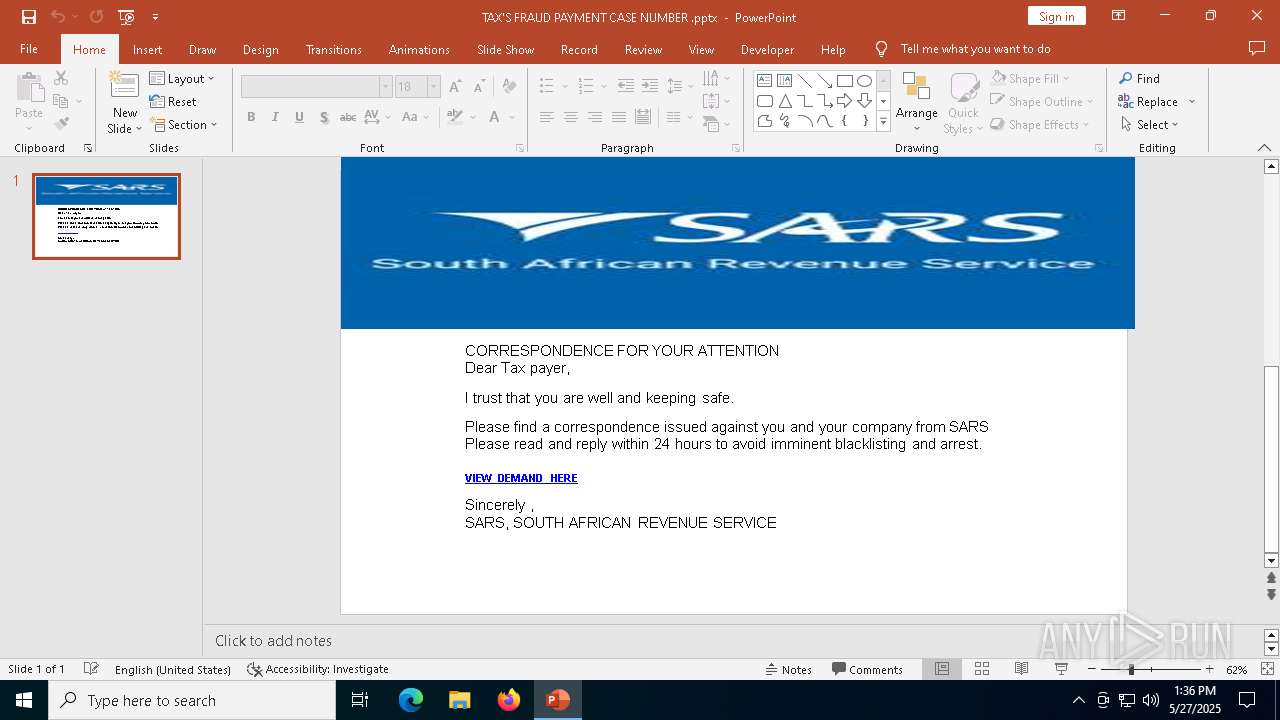Expand the shapes gallery More arrow
This screenshot has height=720, width=1280.
[x=883, y=121]
